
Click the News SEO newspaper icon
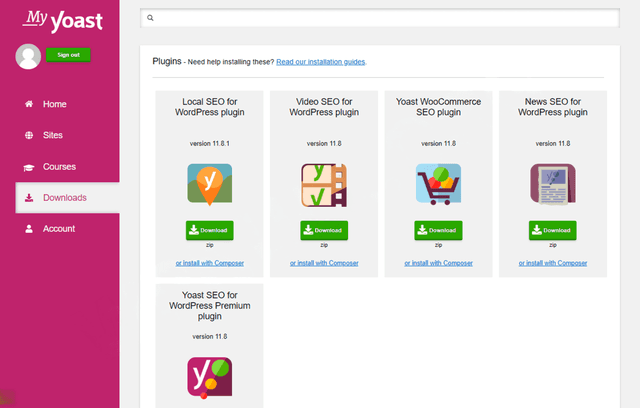pos(553,184)
